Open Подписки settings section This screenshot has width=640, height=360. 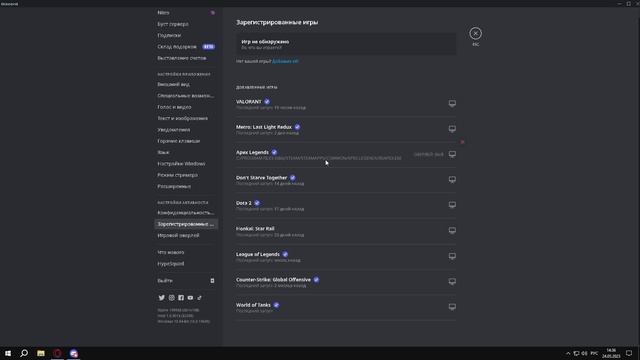pos(186,36)
